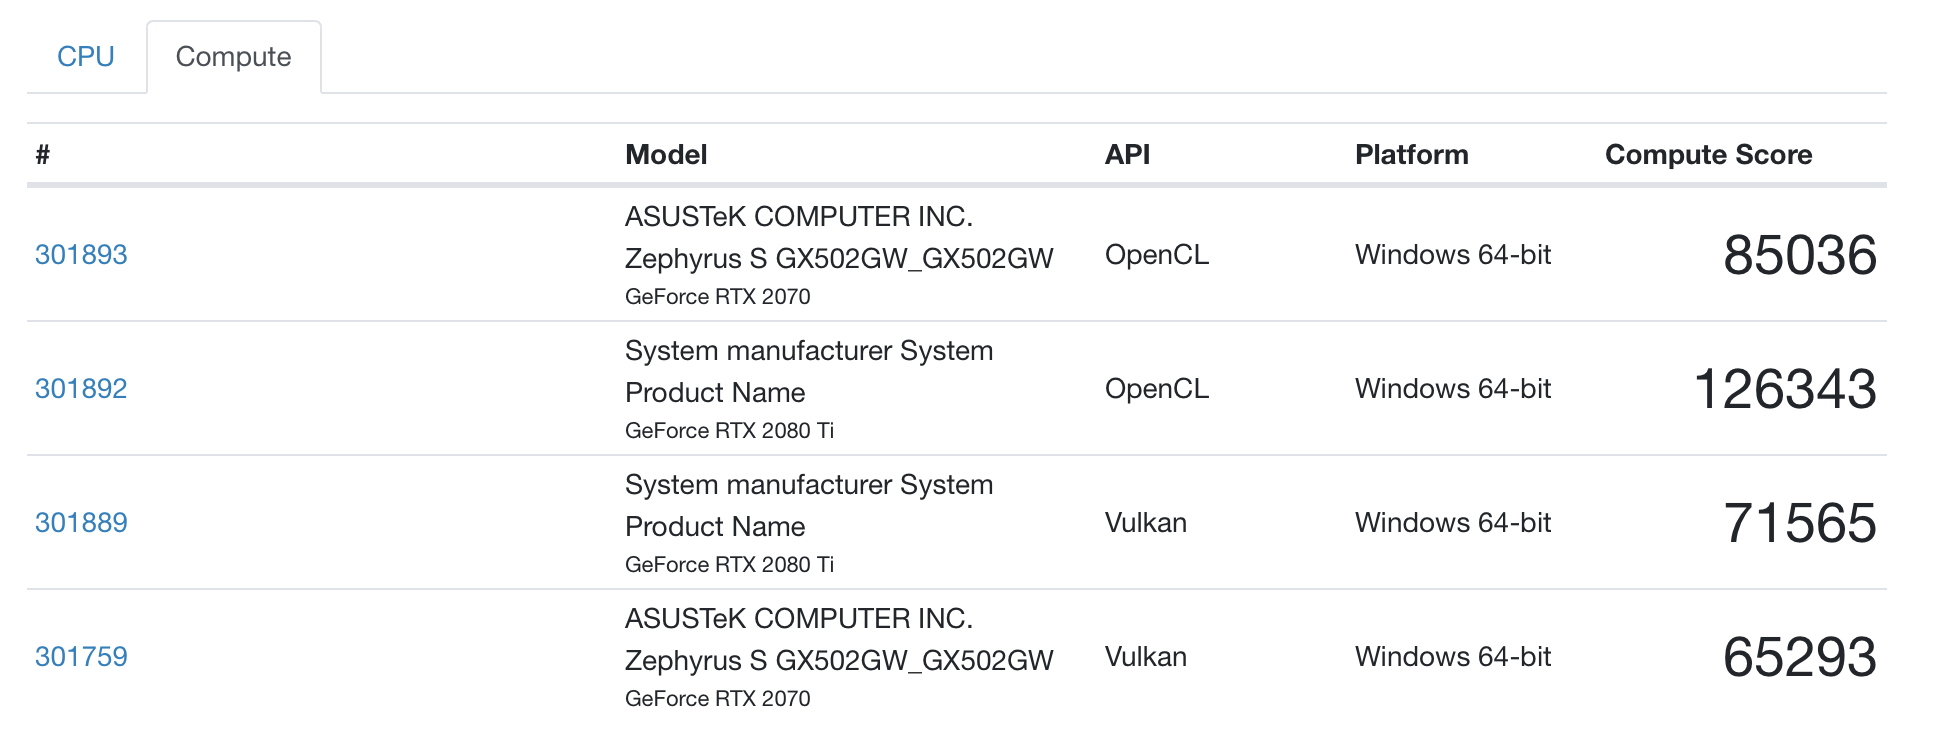Screen dimensions: 1936x750
Task: Select the Compute tab
Action: [x=233, y=57]
